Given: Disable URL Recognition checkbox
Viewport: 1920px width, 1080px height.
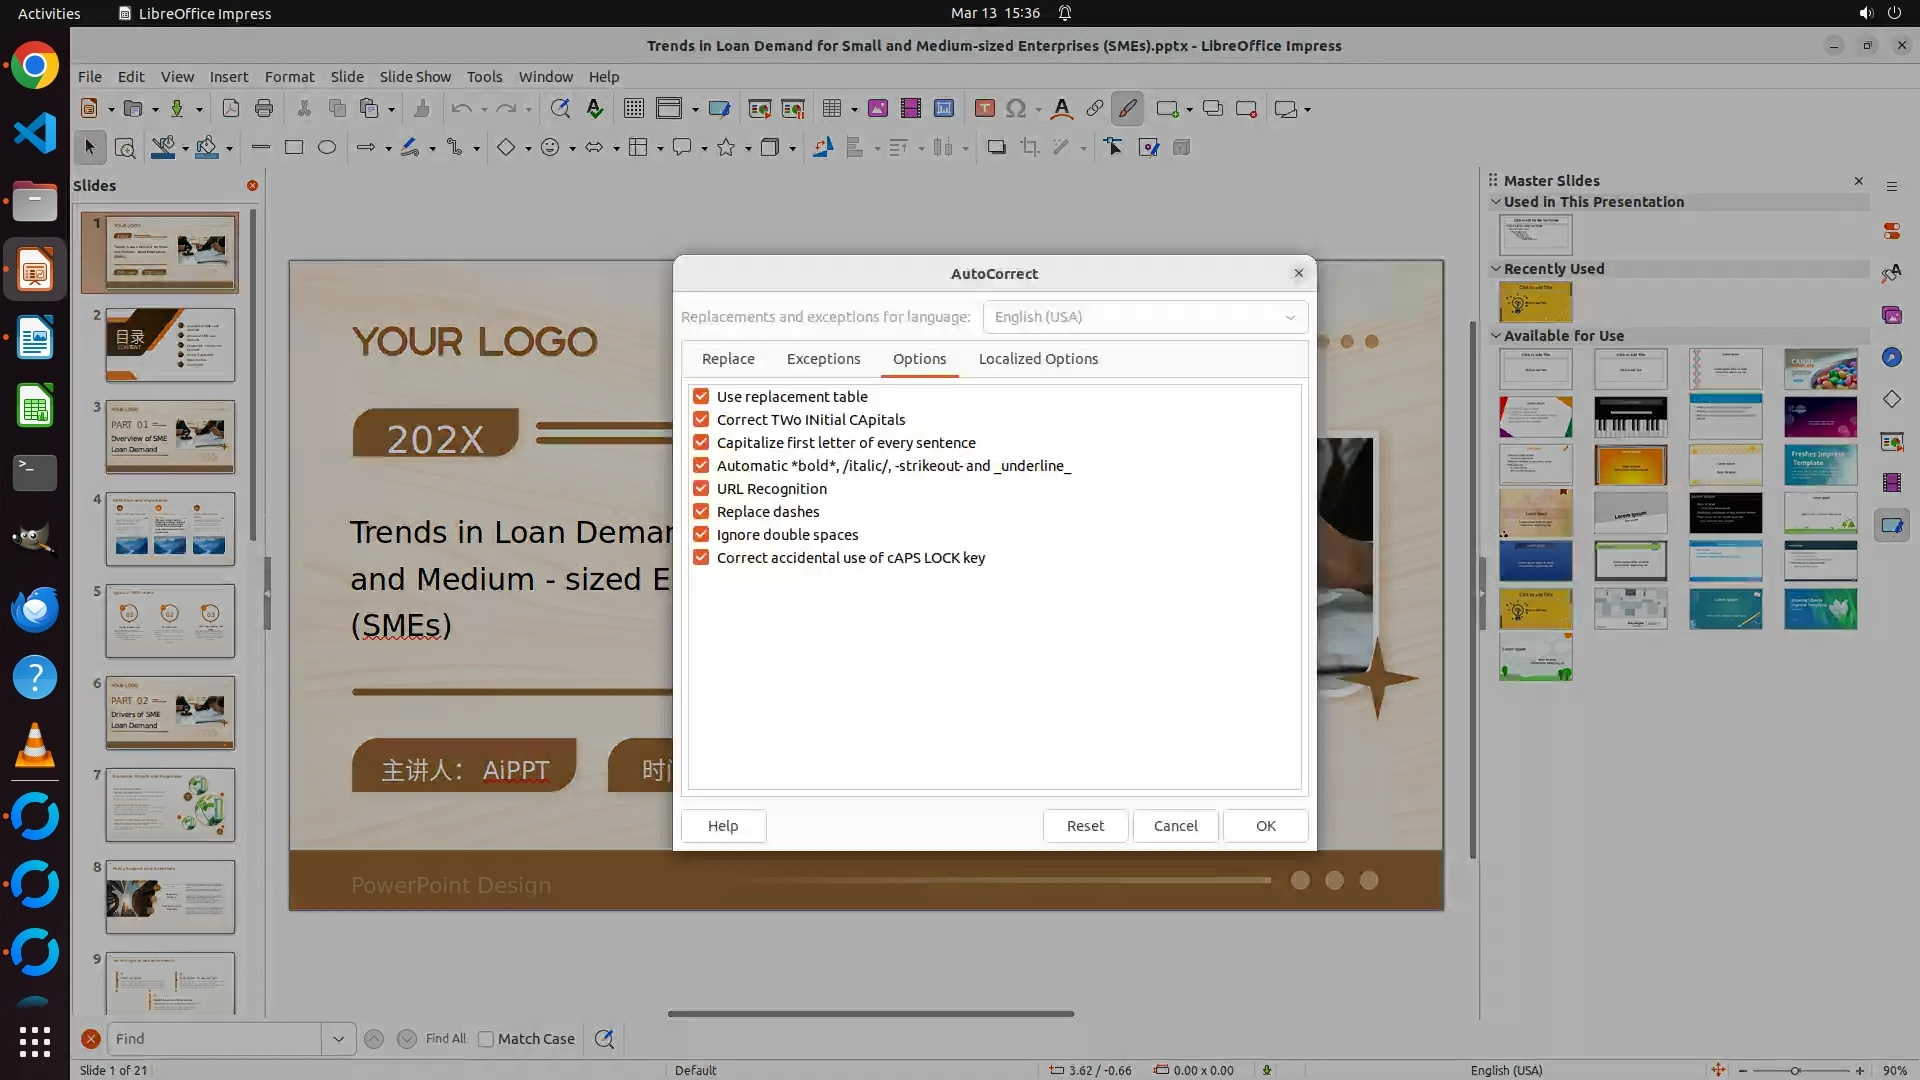Looking at the screenshot, I should pos(701,489).
